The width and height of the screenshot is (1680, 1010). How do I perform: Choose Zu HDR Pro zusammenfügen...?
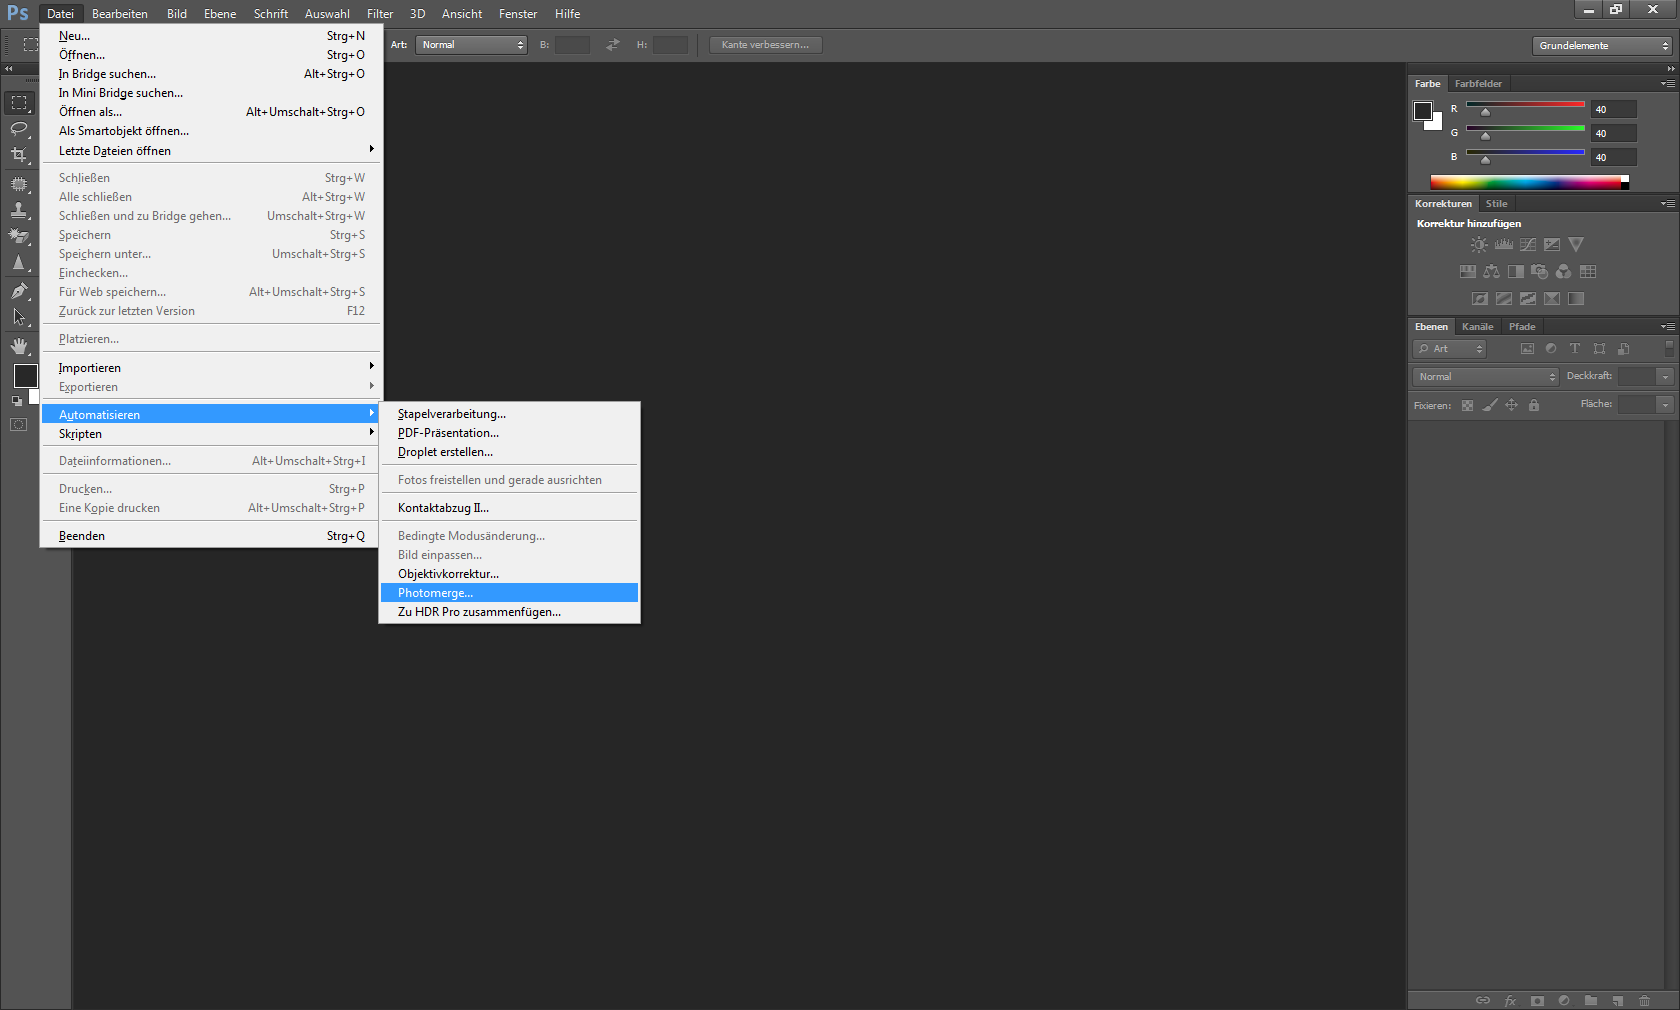click(x=510, y=612)
